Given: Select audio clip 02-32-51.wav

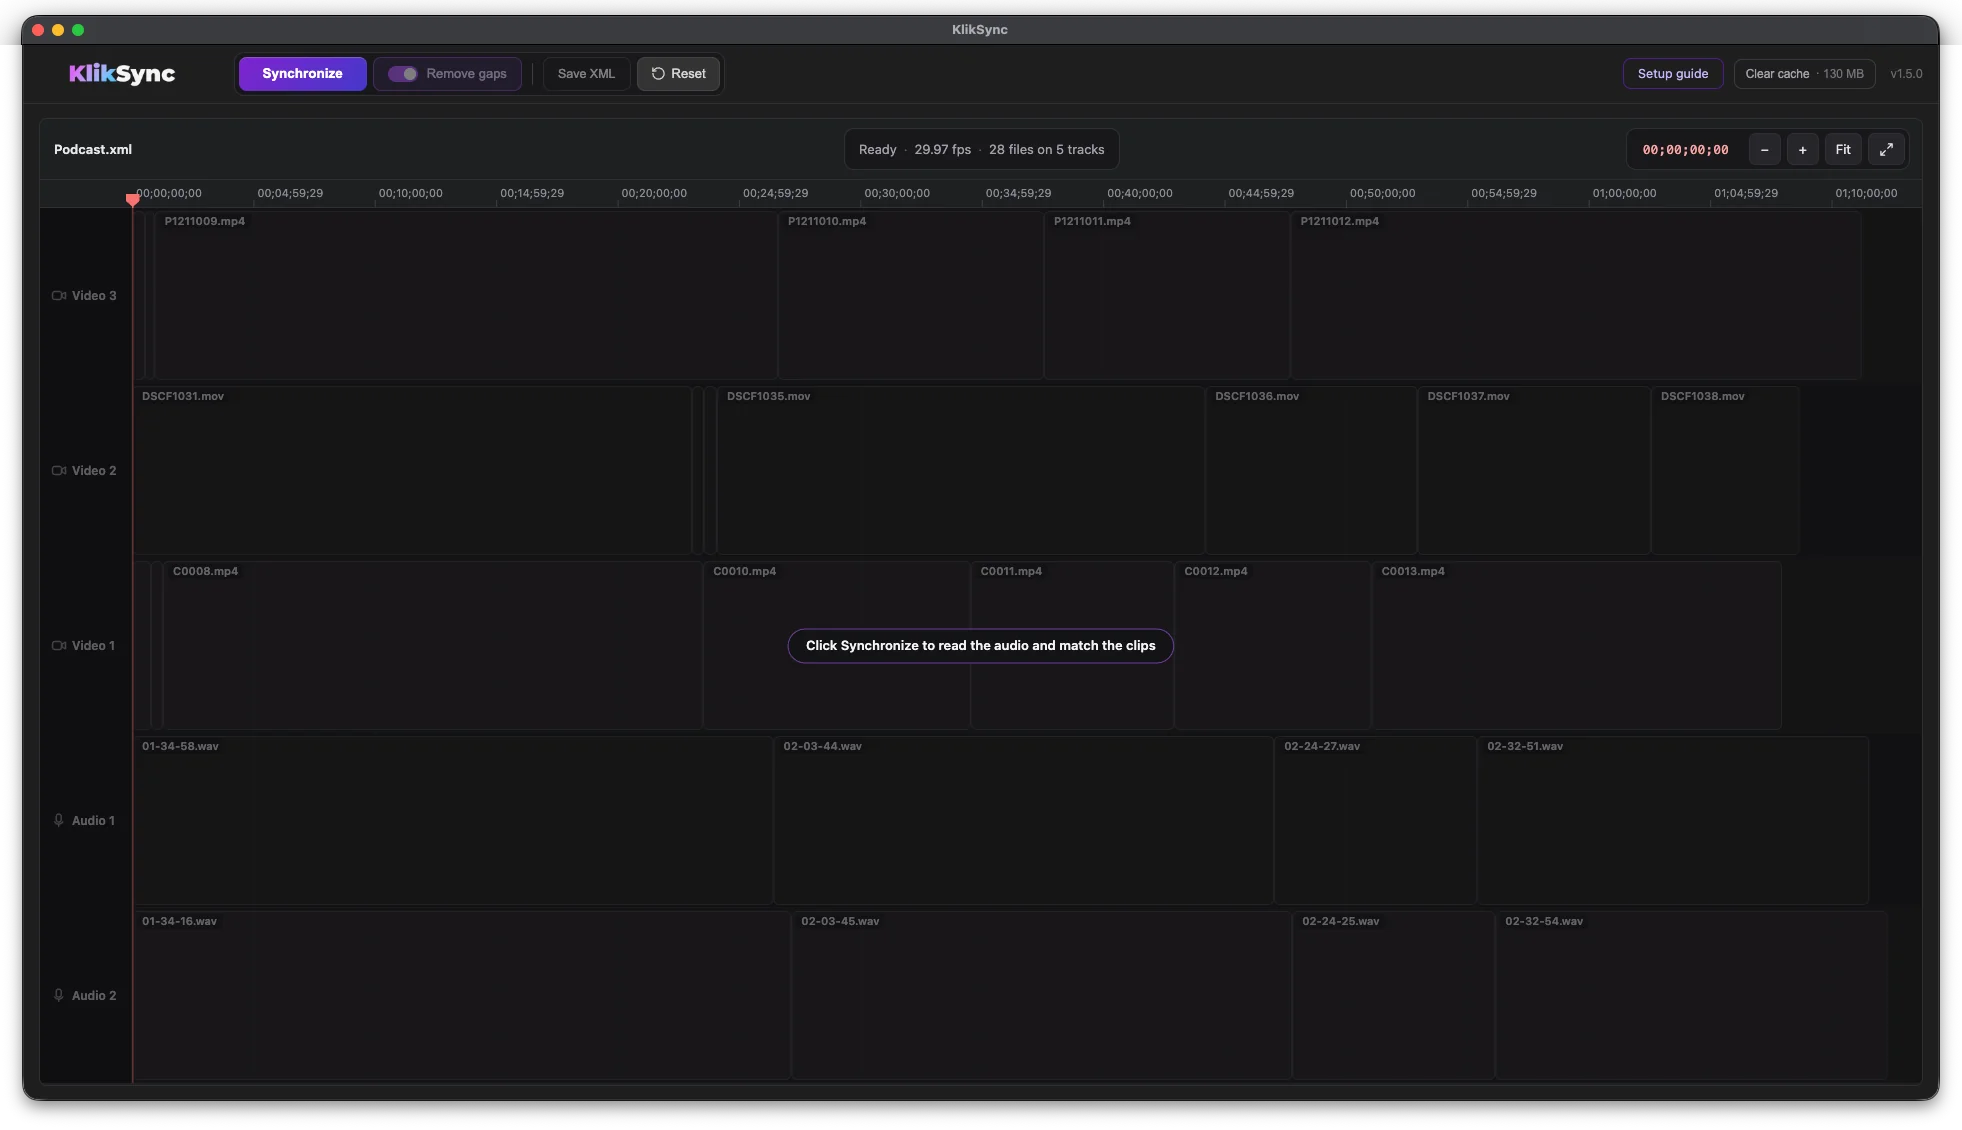Looking at the screenshot, I should point(1673,821).
